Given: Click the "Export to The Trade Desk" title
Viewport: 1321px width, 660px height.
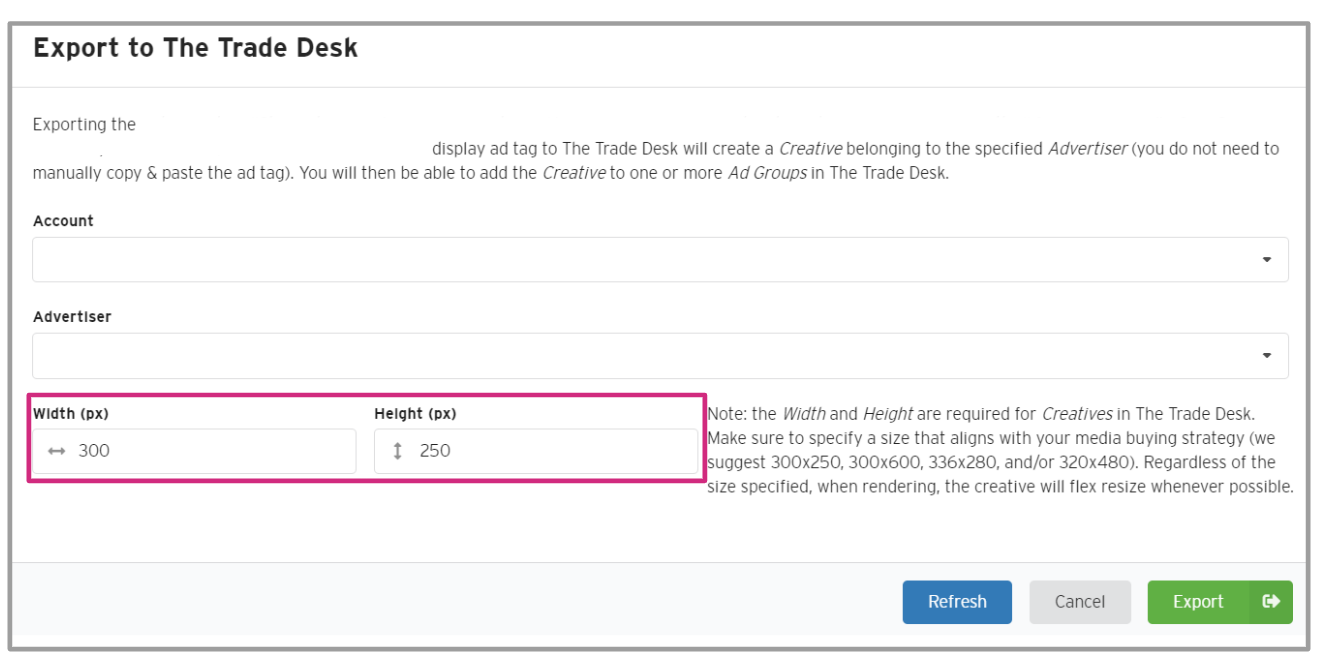Looking at the screenshot, I should 196,48.
